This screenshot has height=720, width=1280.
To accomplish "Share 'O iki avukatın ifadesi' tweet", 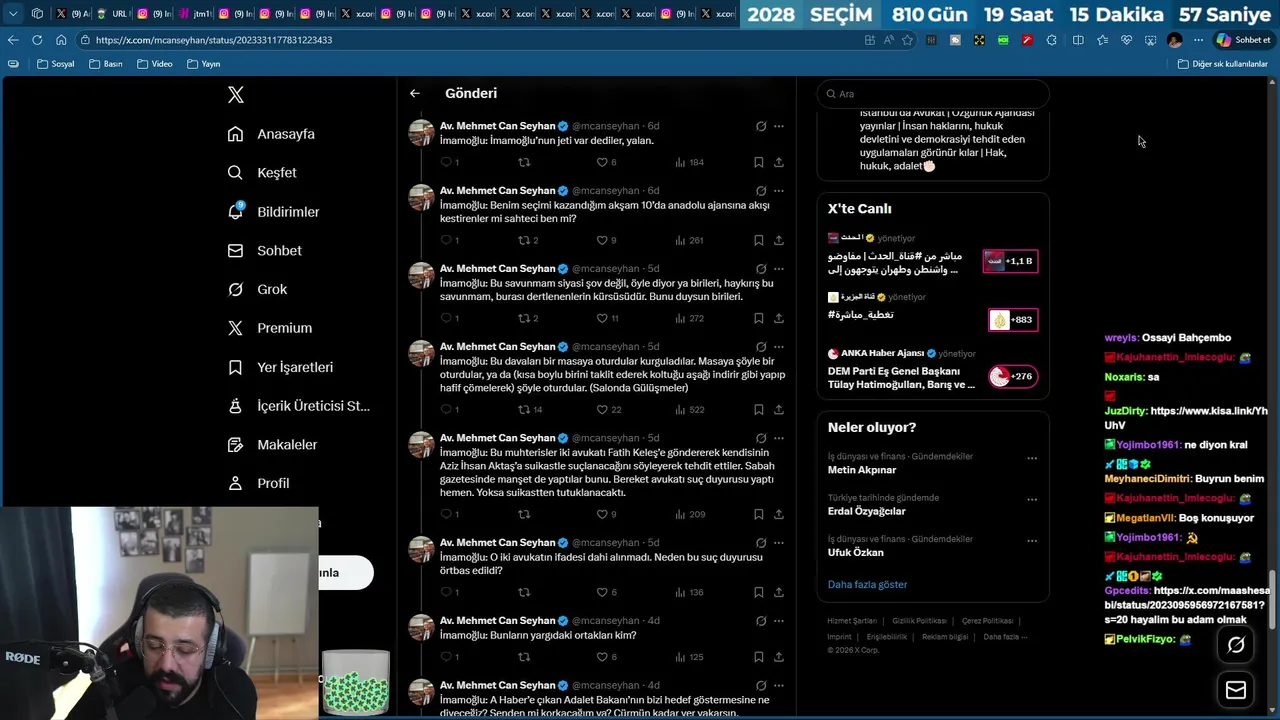I will pyautogui.click(x=779, y=592).
